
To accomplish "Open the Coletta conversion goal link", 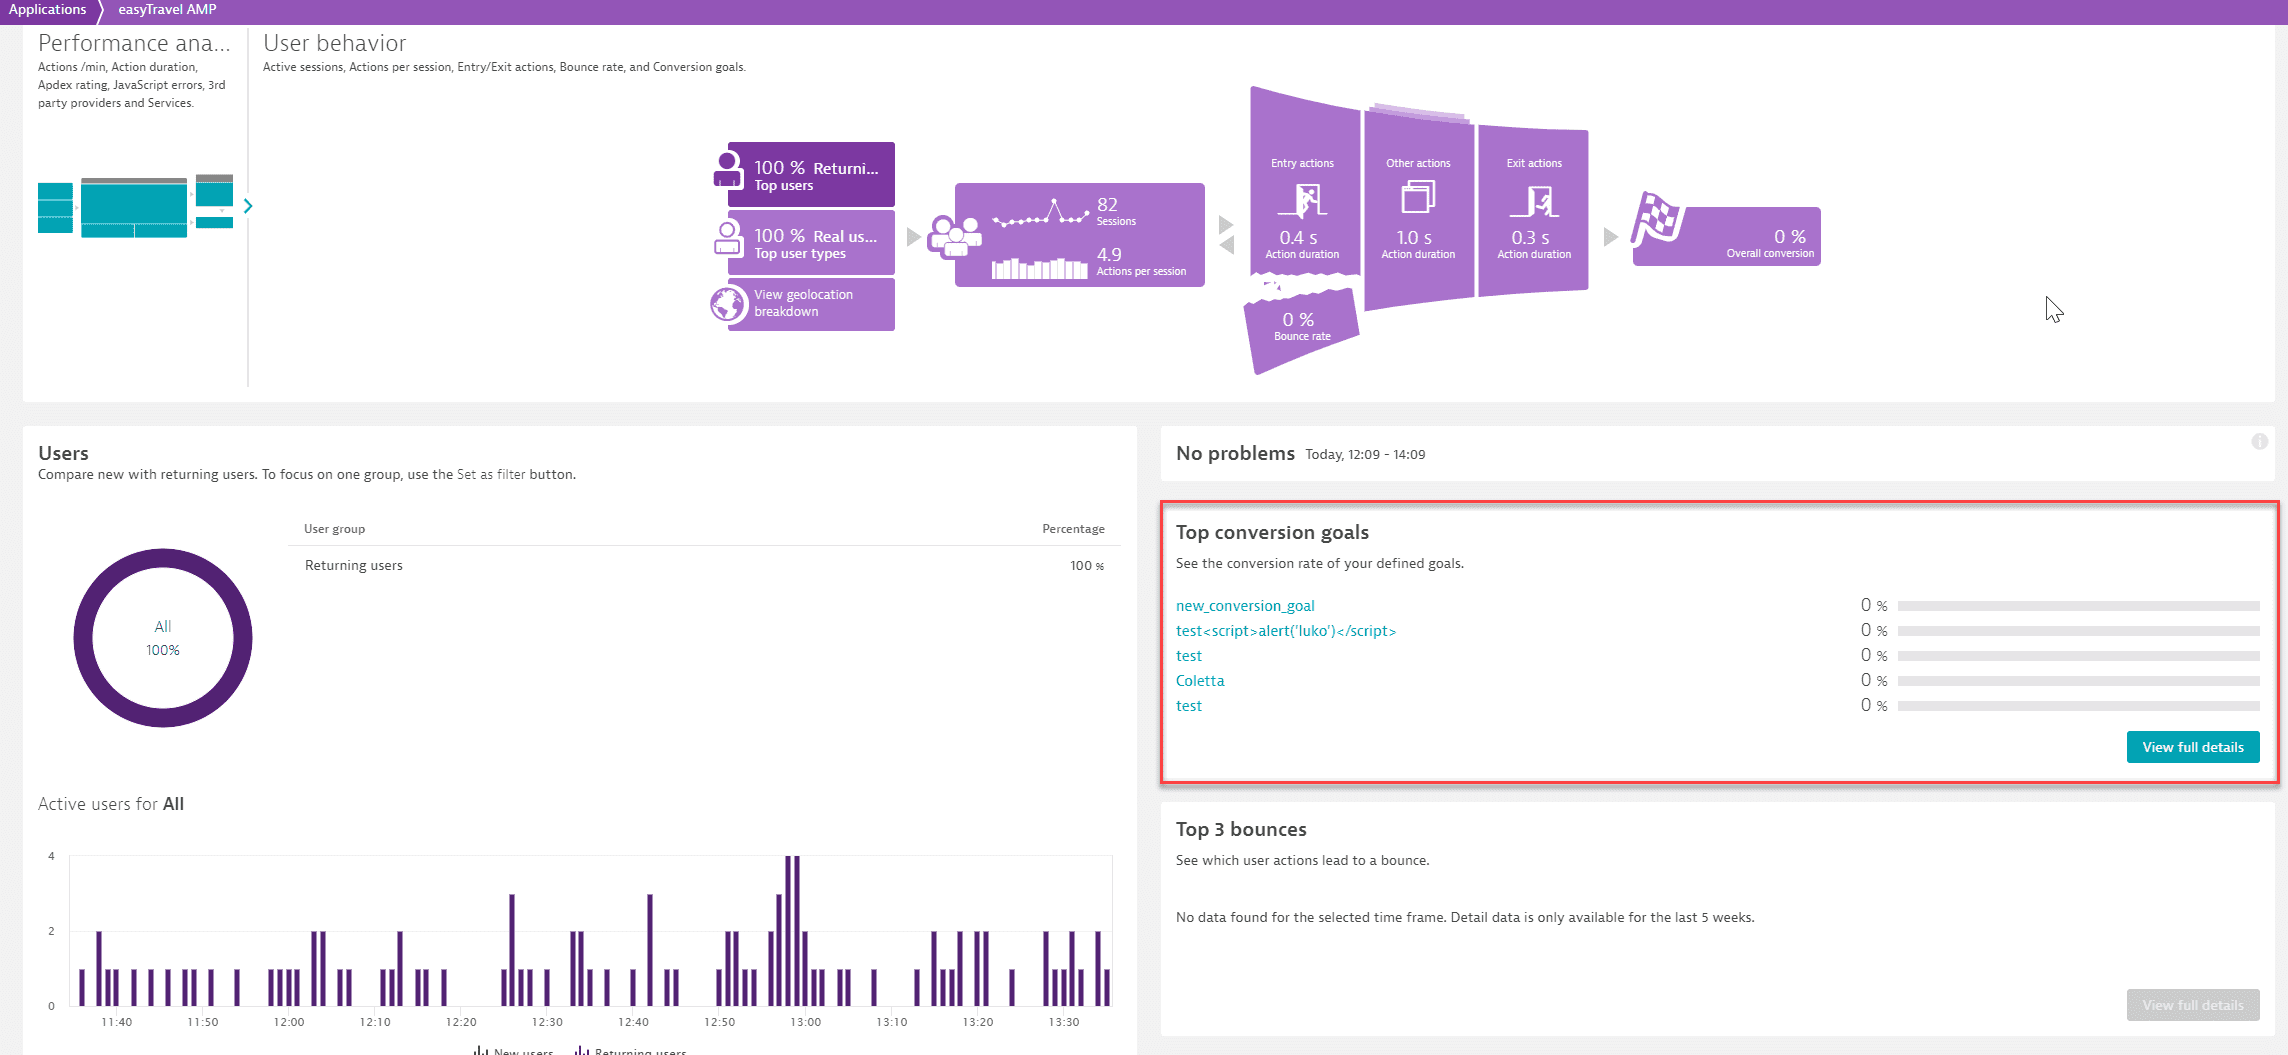I will tap(1200, 681).
